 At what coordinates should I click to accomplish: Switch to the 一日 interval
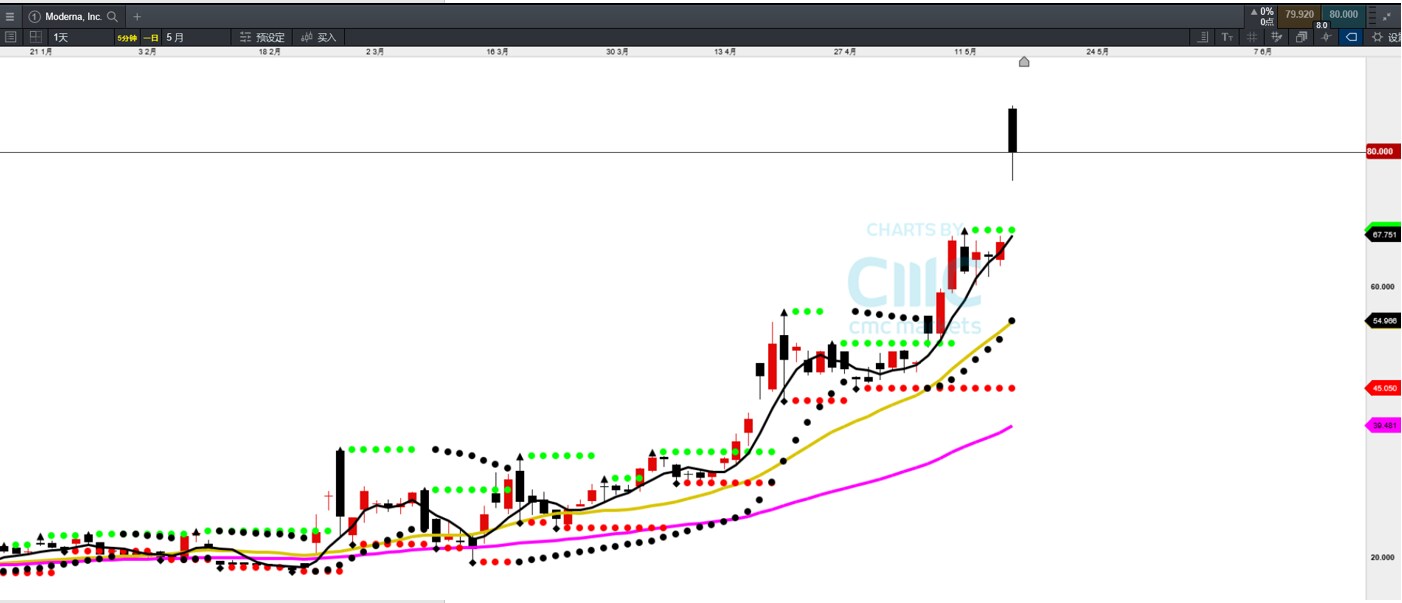[x=151, y=37]
